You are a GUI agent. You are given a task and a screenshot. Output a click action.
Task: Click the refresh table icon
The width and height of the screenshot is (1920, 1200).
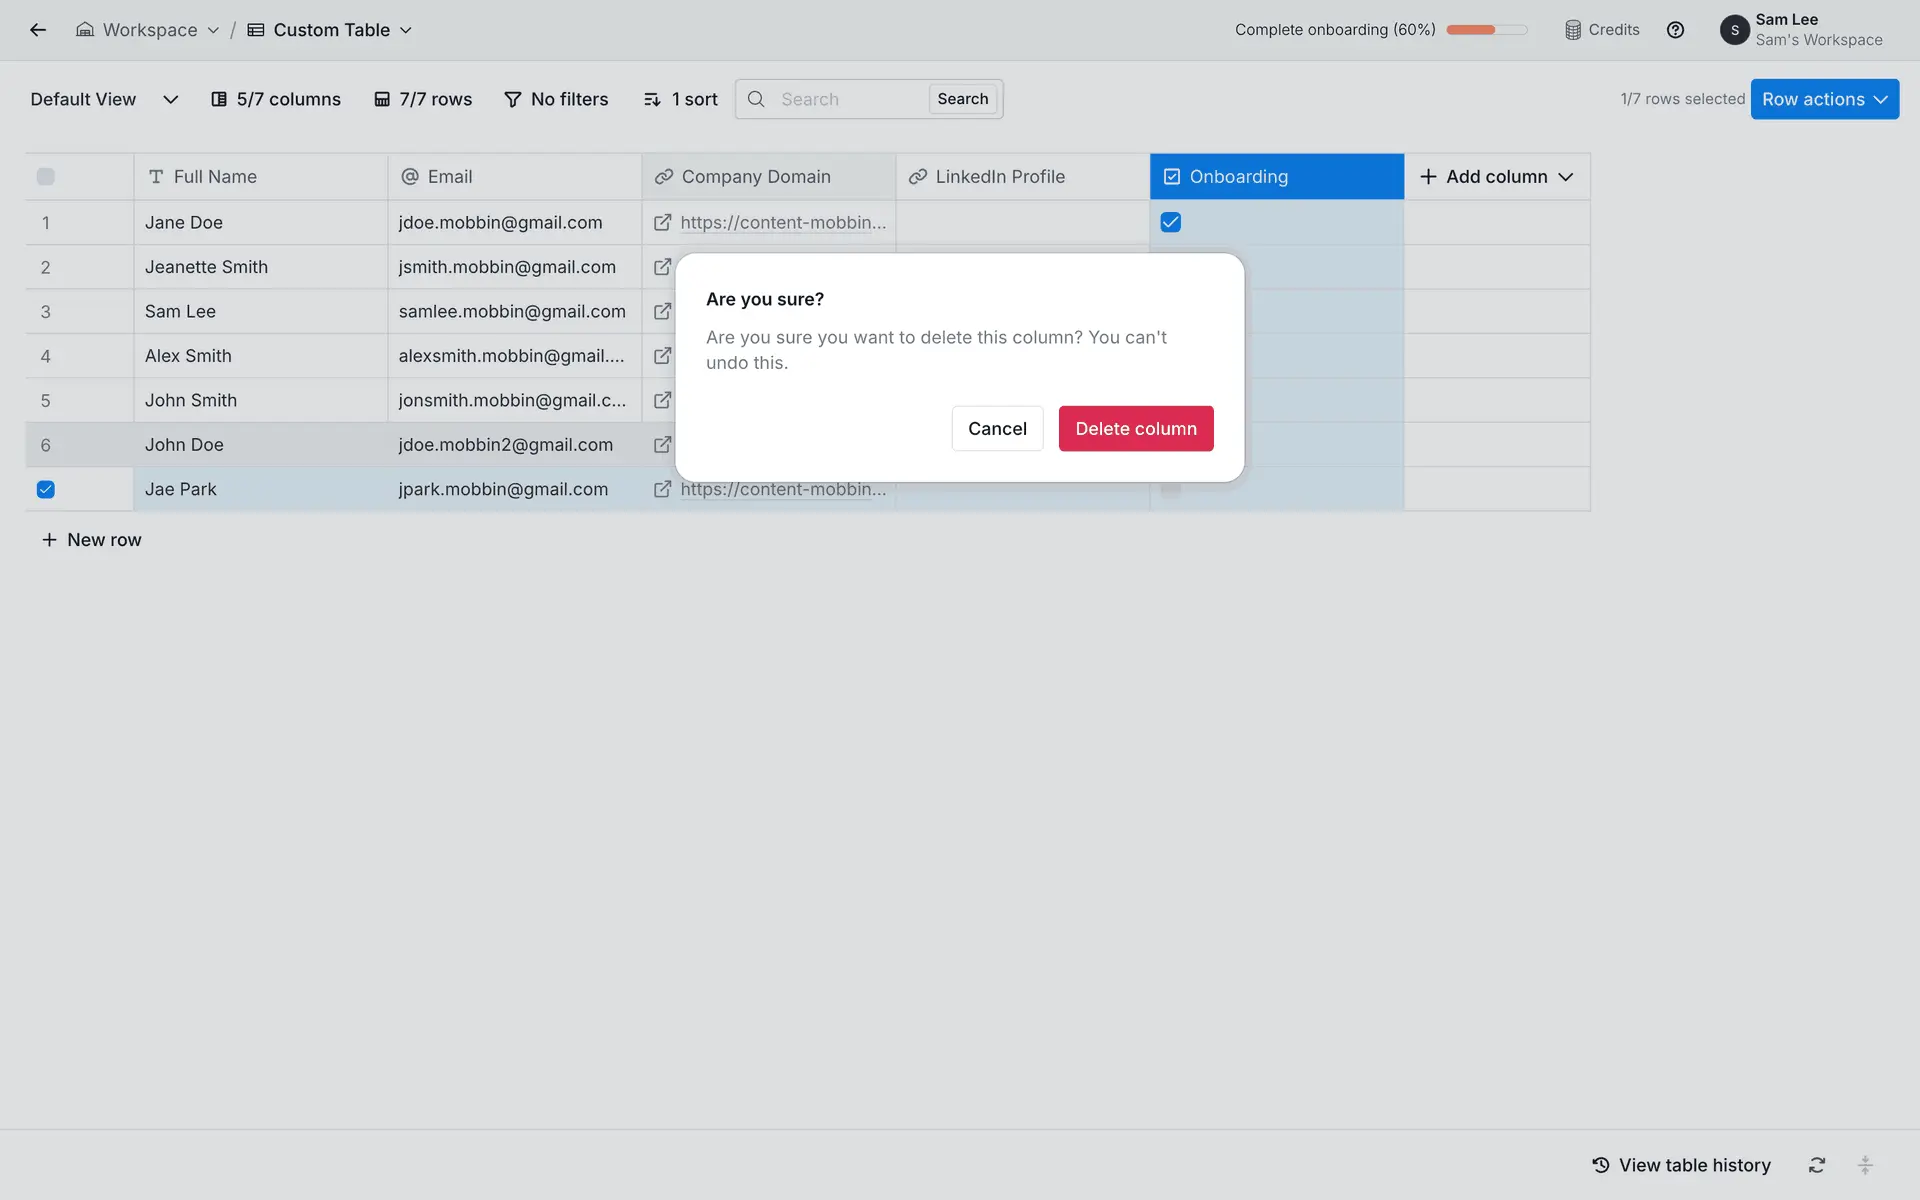pos(1817,1165)
